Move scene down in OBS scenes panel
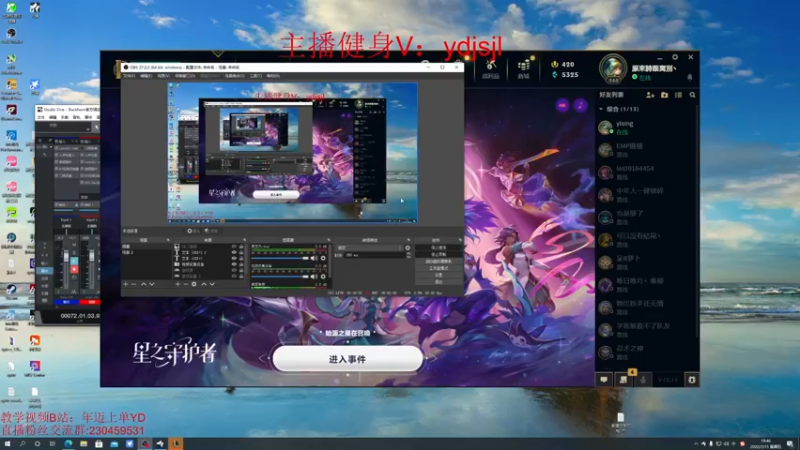The image size is (800, 450). click(x=152, y=284)
